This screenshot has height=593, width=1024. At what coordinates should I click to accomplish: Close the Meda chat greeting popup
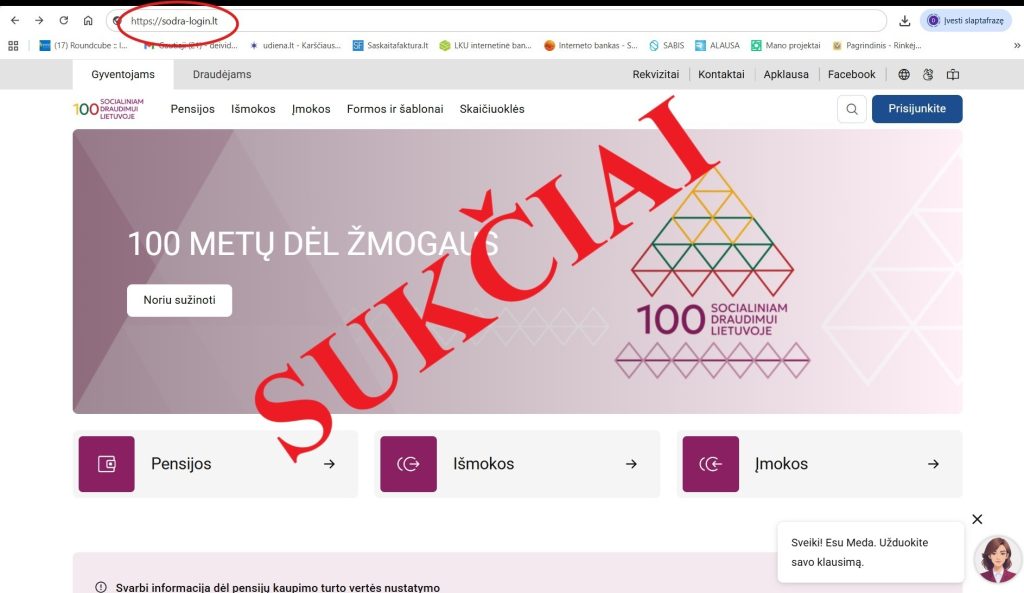977,519
